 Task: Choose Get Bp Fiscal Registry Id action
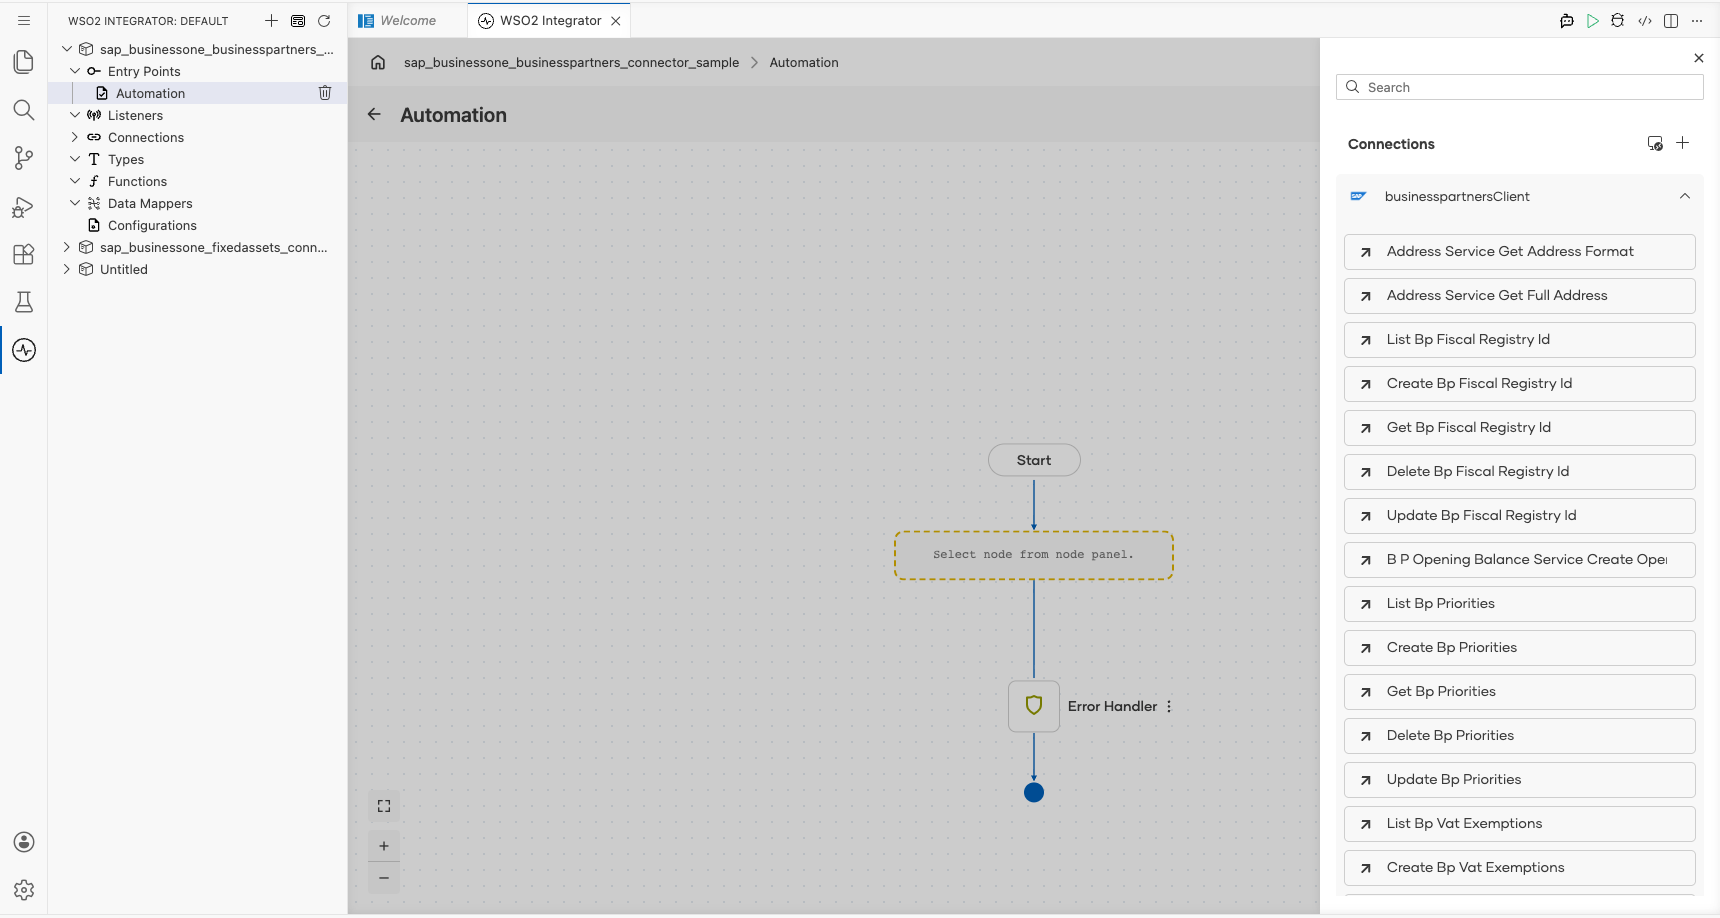click(x=1520, y=428)
